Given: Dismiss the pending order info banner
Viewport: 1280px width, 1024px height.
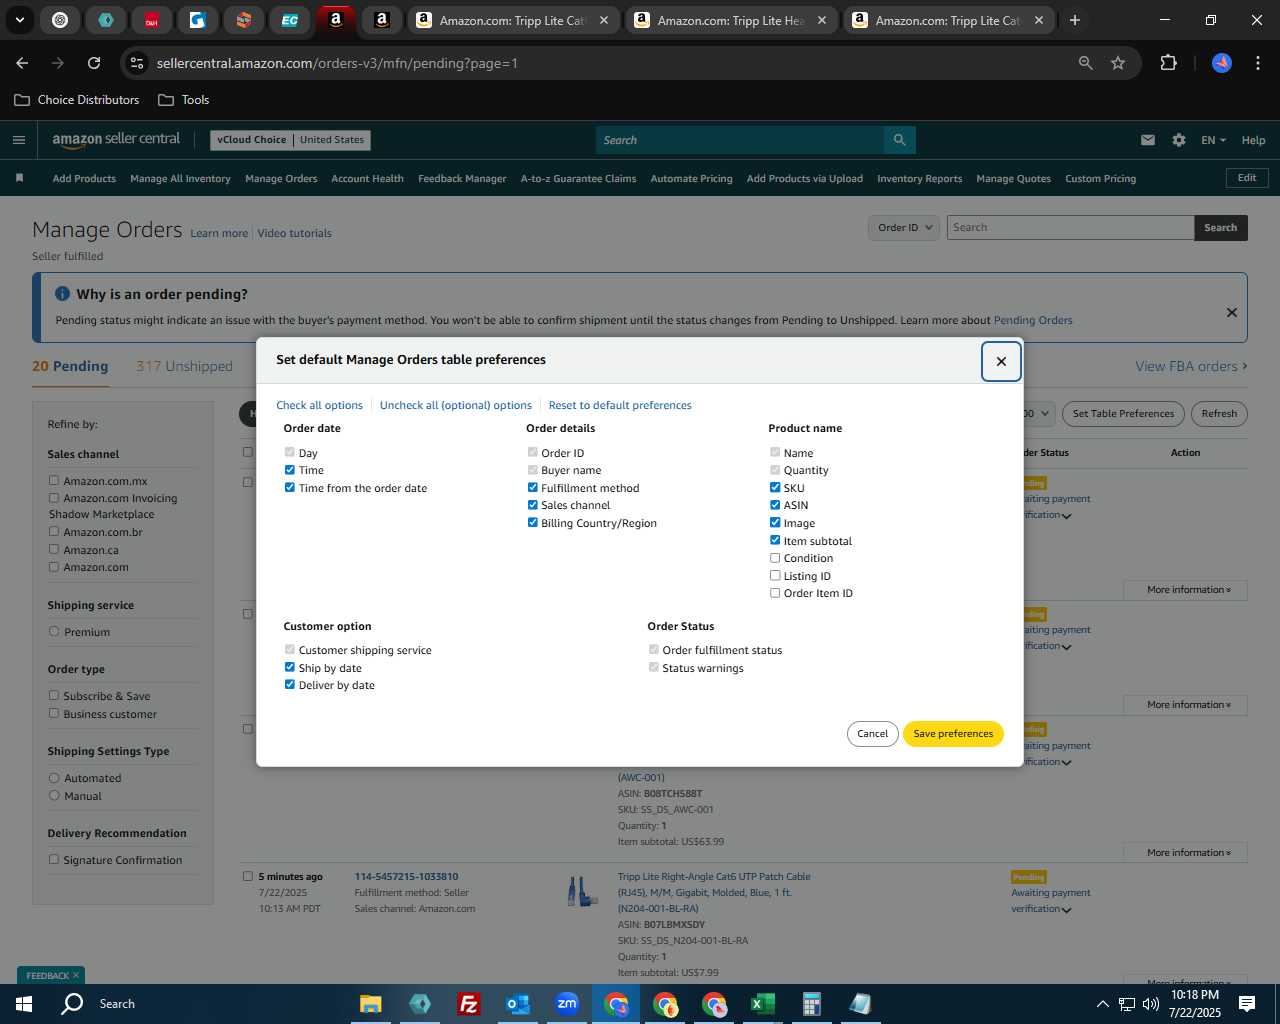Looking at the screenshot, I should (1232, 312).
